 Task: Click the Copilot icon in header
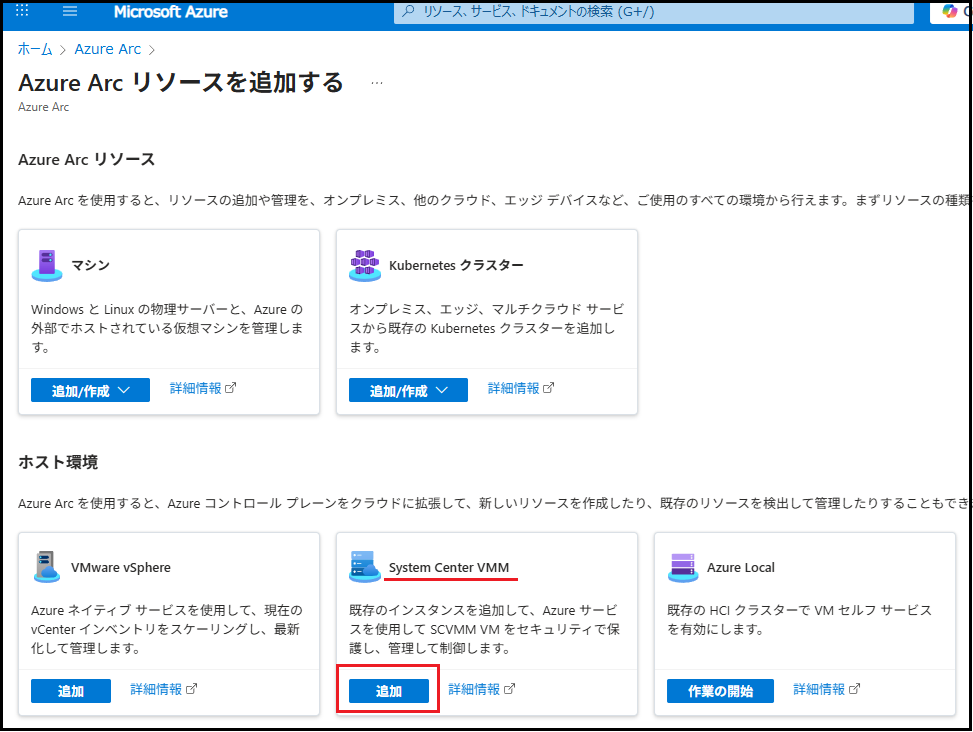pyautogui.click(x=950, y=11)
